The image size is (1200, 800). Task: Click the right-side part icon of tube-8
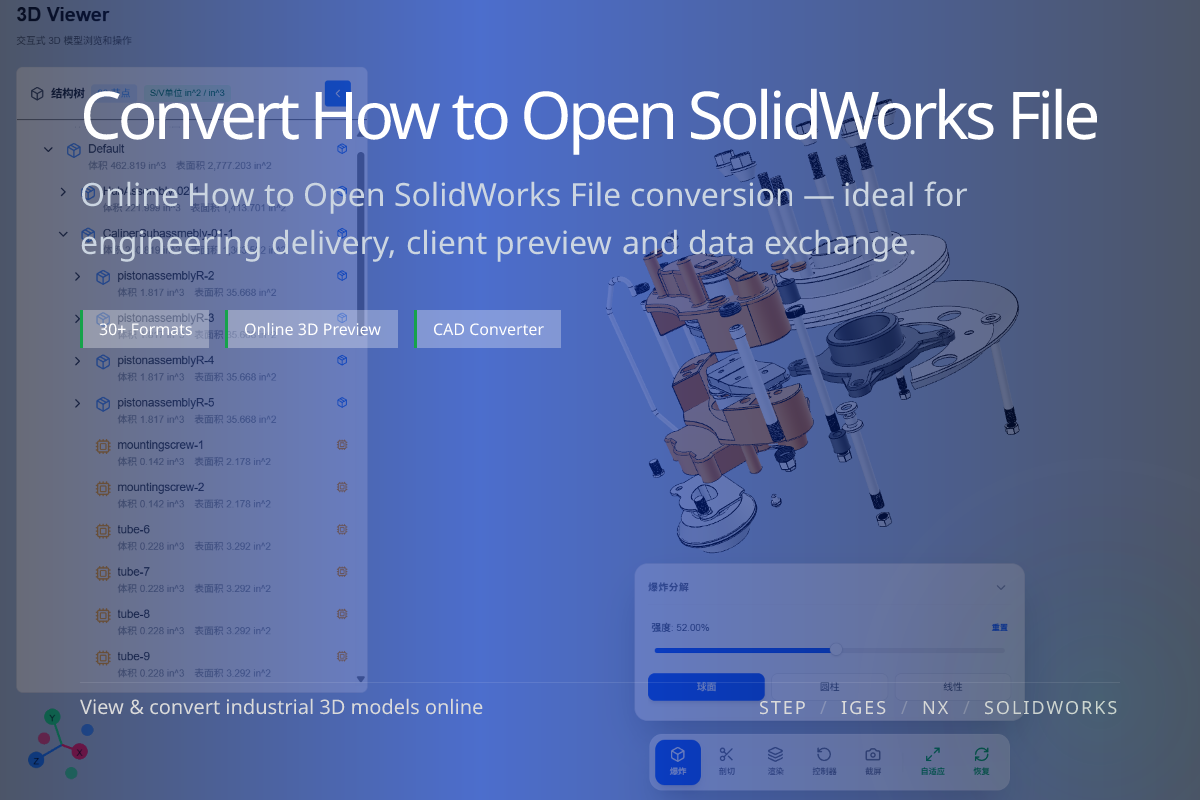(x=342, y=614)
